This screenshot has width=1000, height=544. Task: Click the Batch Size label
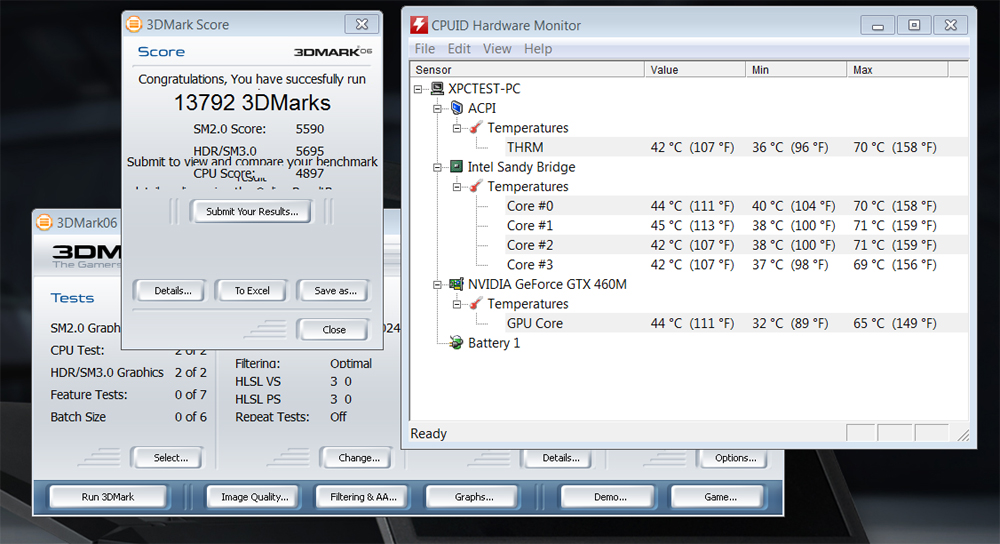(78, 417)
